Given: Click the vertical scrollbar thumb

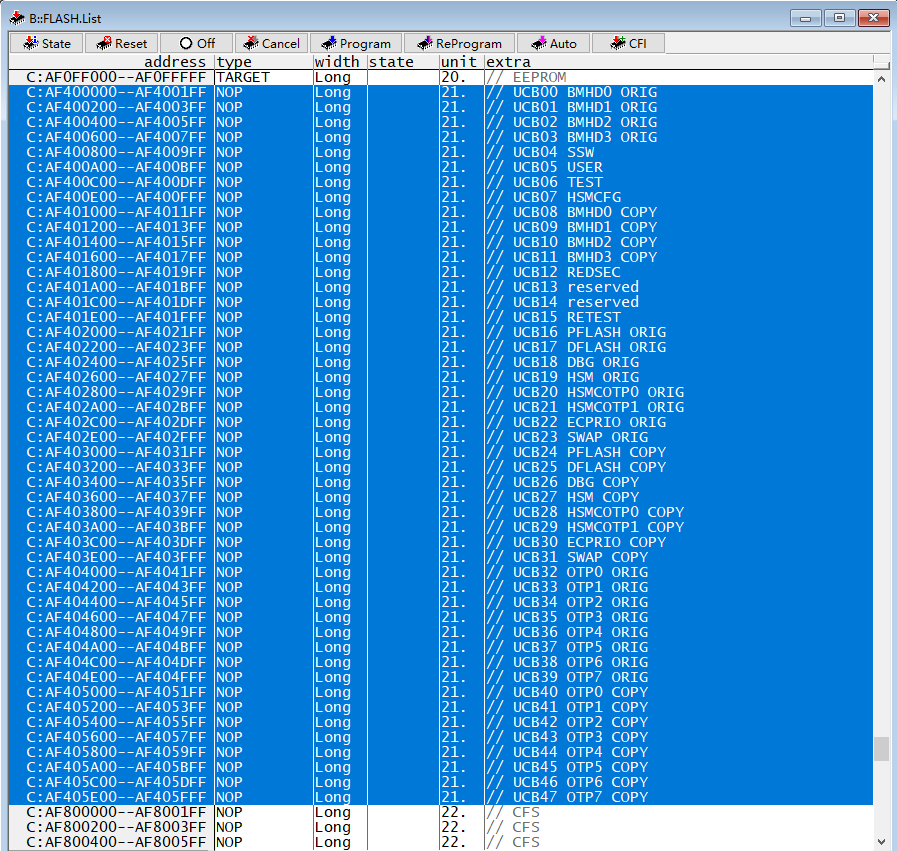Looking at the screenshot, I should (882, 749).
